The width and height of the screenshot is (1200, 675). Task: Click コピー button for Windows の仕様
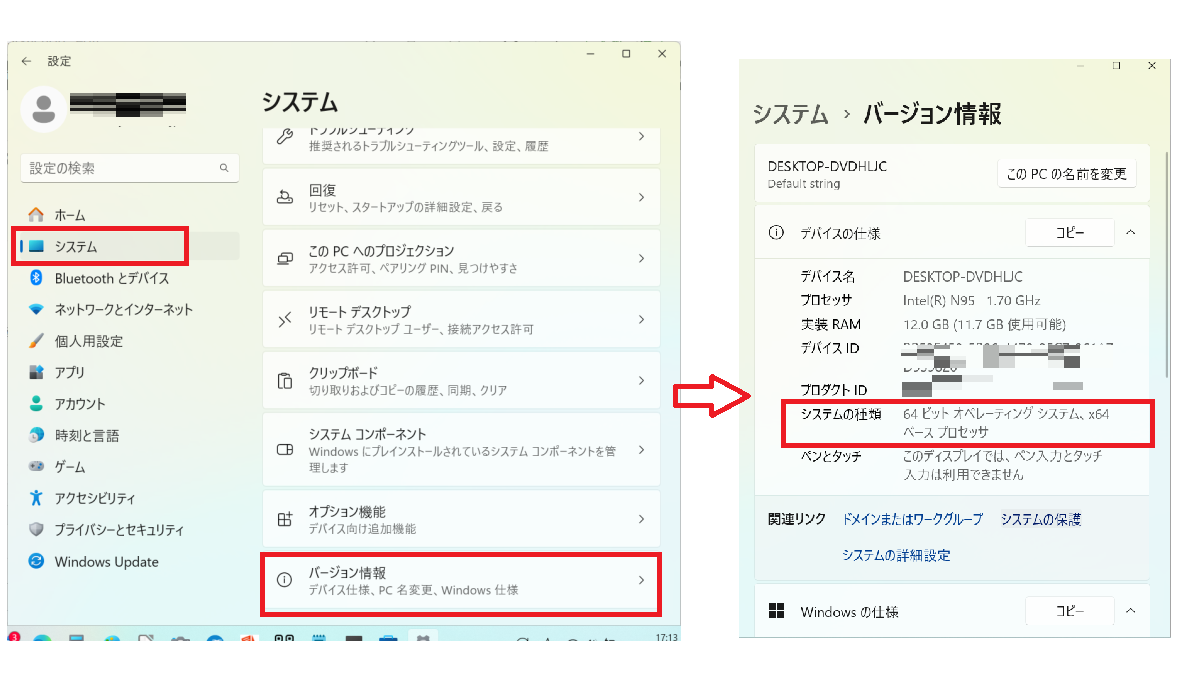(1070, 611)
